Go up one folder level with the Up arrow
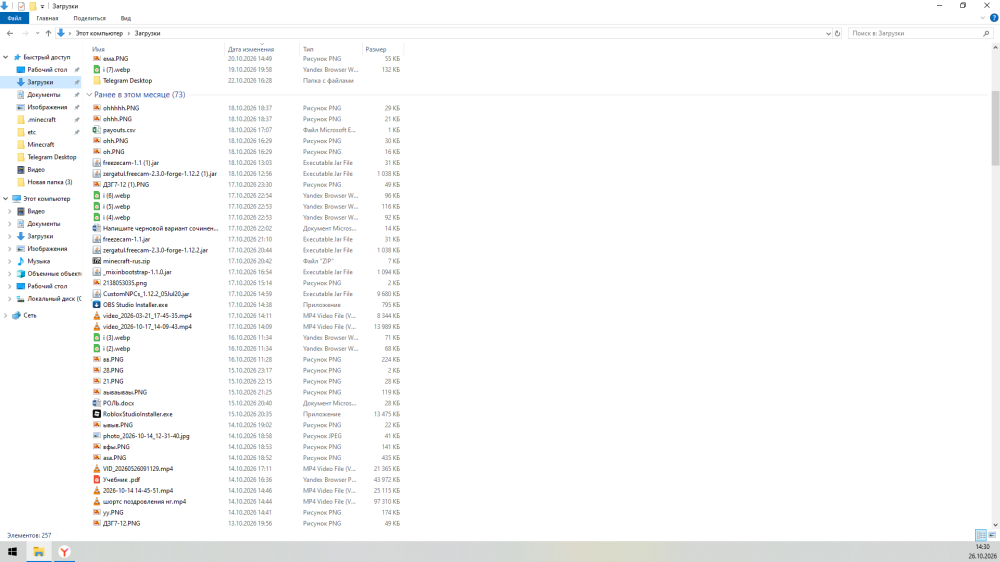The width and height of the screenshot is (1000, 562). 48,33
